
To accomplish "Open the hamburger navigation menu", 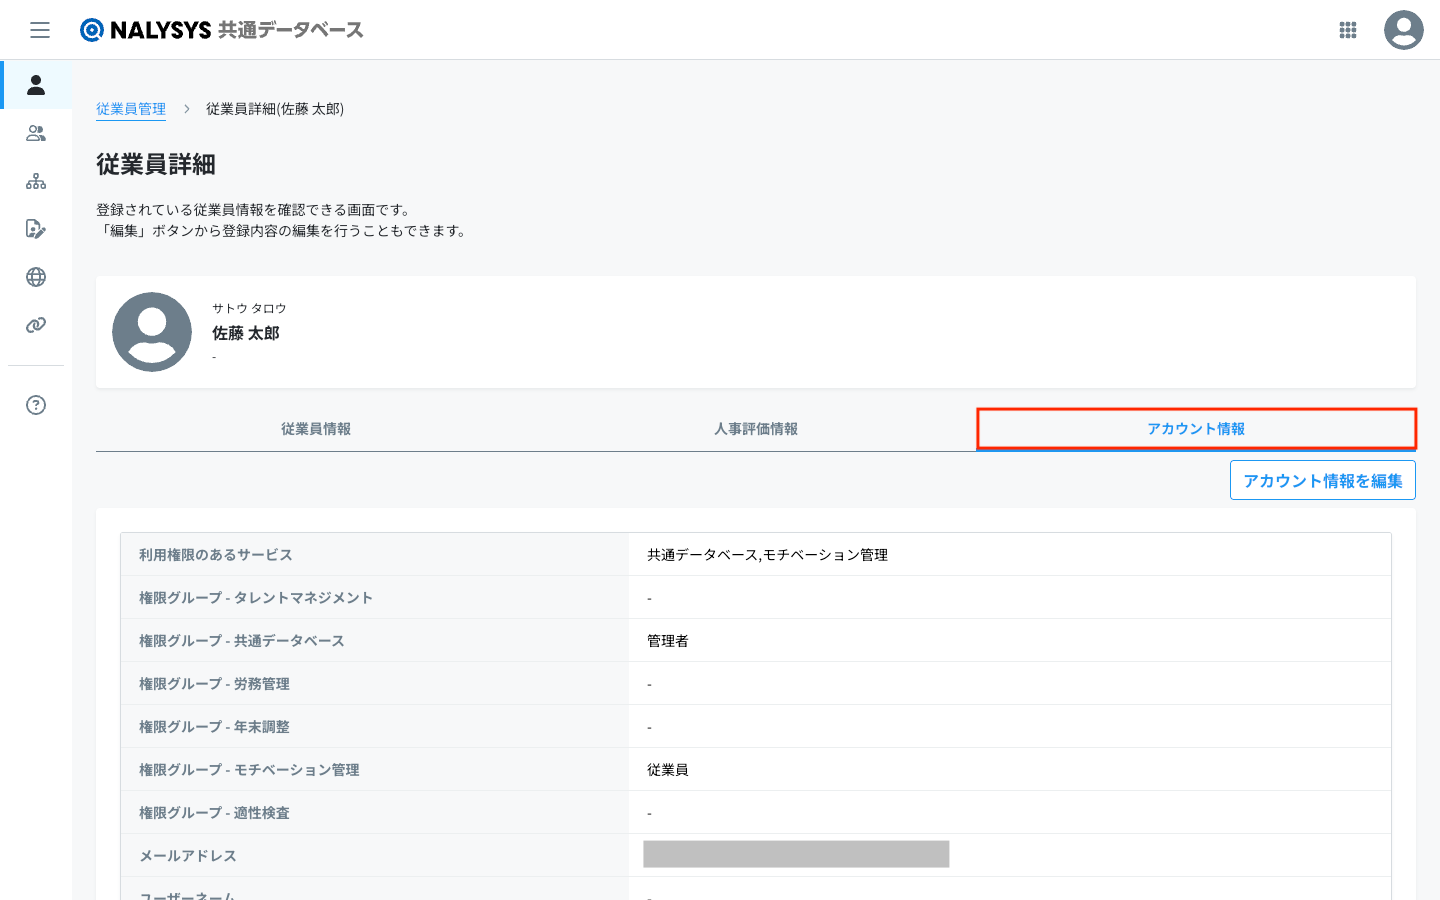I will click(x=40, y=30).
